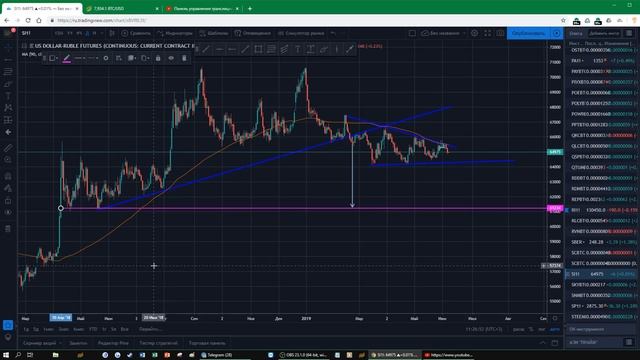Open the timezone menu showing UTC+3
This screenshot has width=640, height=360.
(484, 329)
